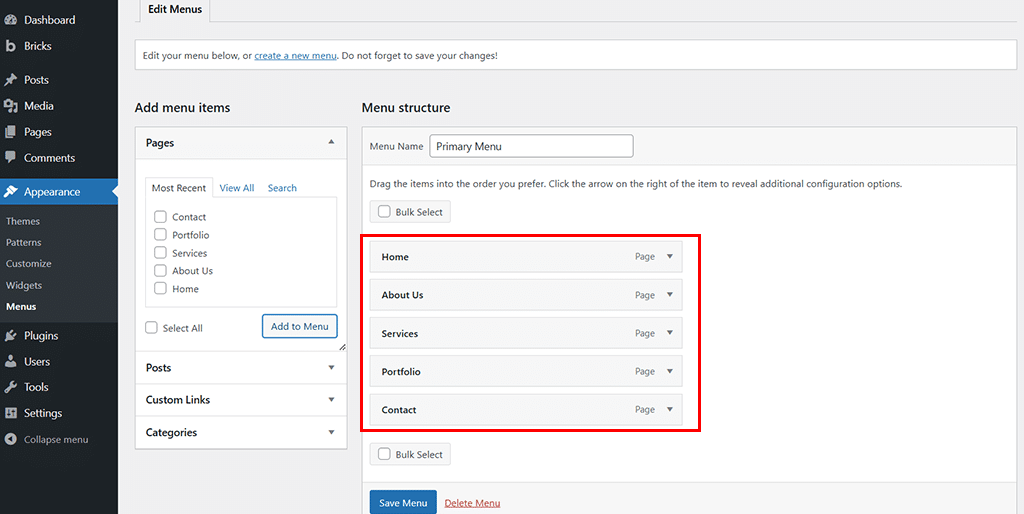The image size is (1024, 514).
Task: Click the Pages icon in sidebar
Action: [x=10, y=132]
